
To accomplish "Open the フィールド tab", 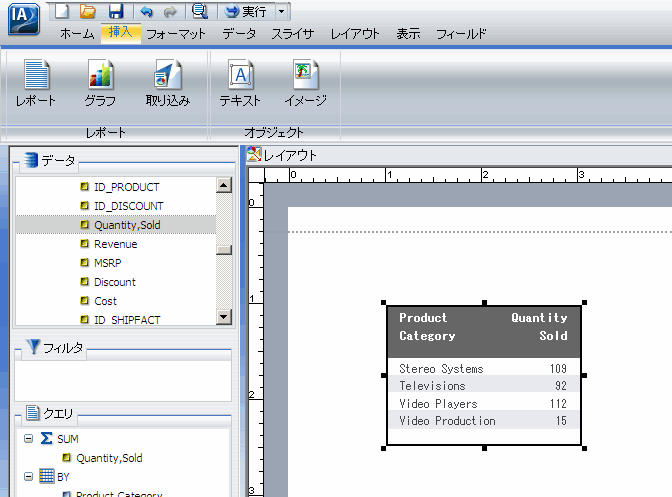I will [x=461, y=33].
